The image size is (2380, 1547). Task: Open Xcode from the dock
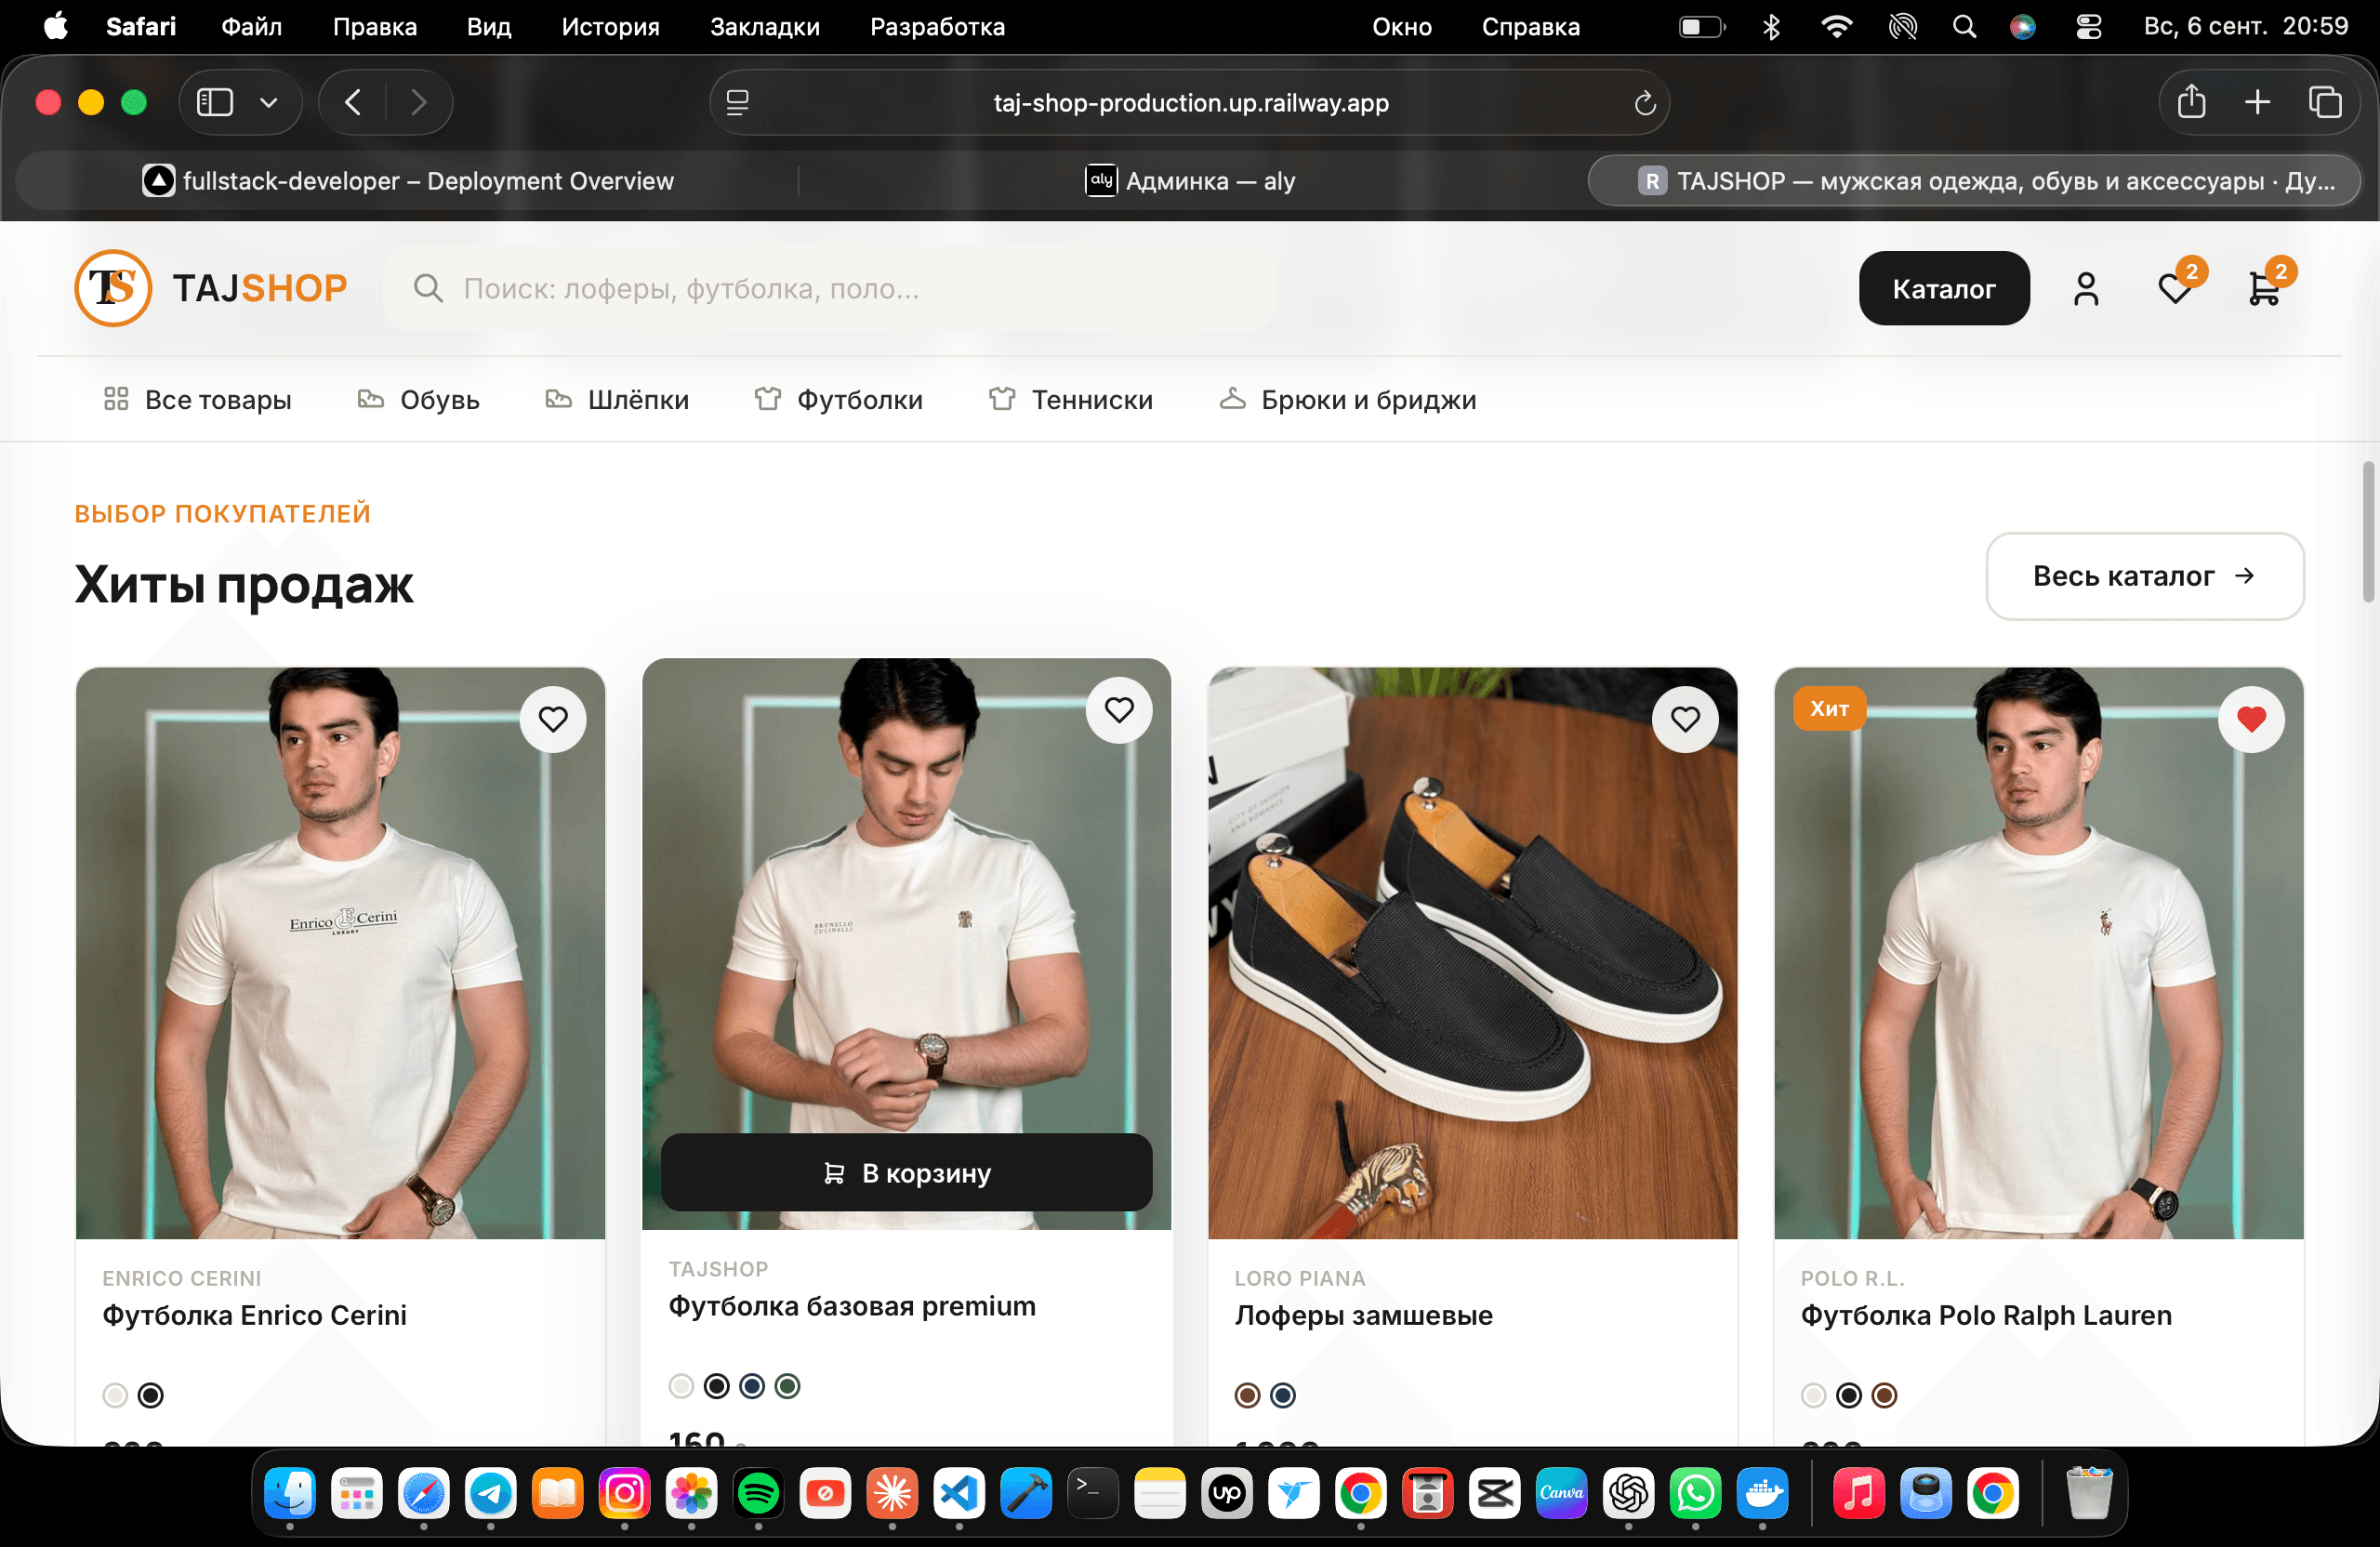[1026, 1494]
